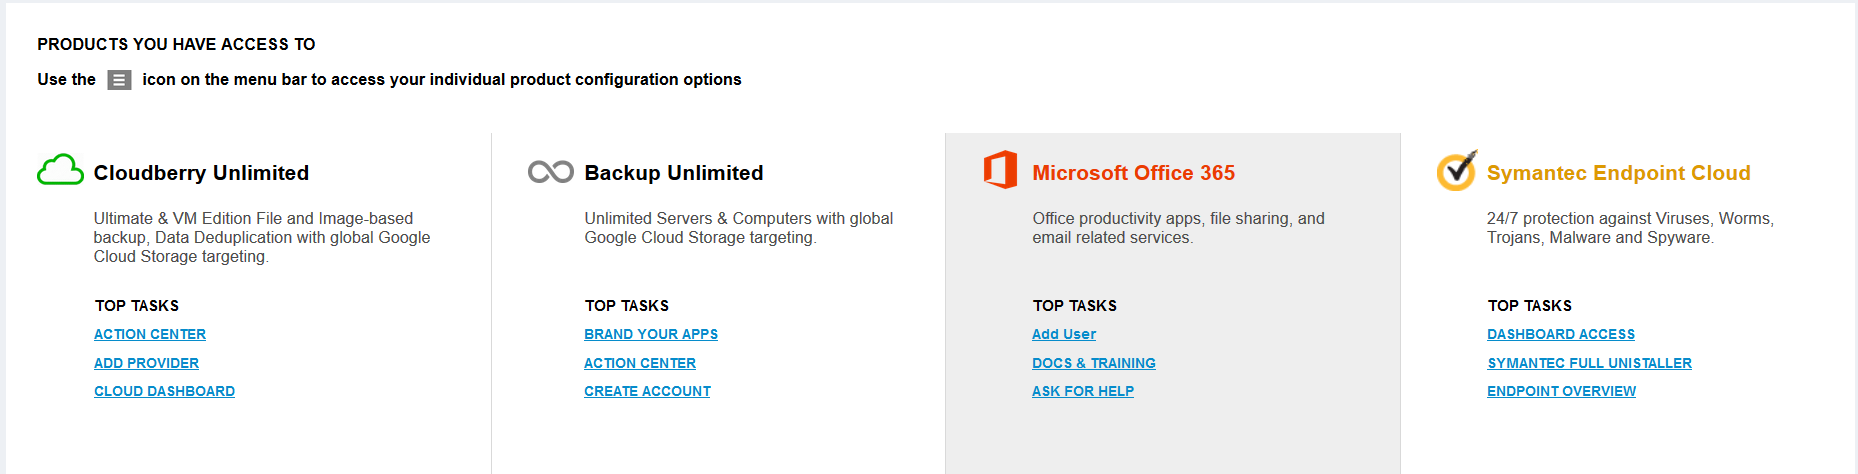Image resolution: width=1858 pixels, height=474 pixels.
Task: Click the Symantec checkmark shield icon
Action: (1456, 170)
